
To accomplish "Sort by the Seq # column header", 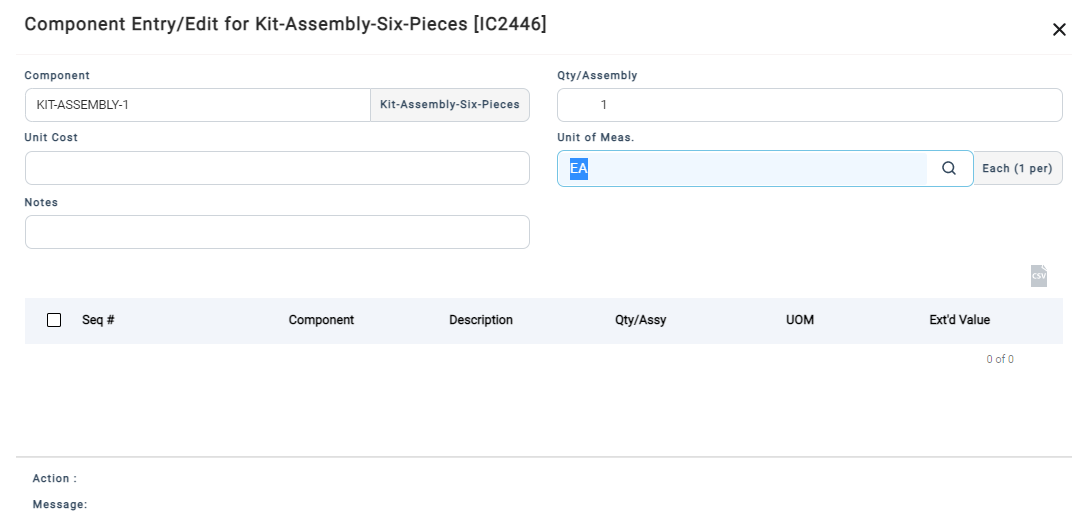I will [x=98, y=320].
